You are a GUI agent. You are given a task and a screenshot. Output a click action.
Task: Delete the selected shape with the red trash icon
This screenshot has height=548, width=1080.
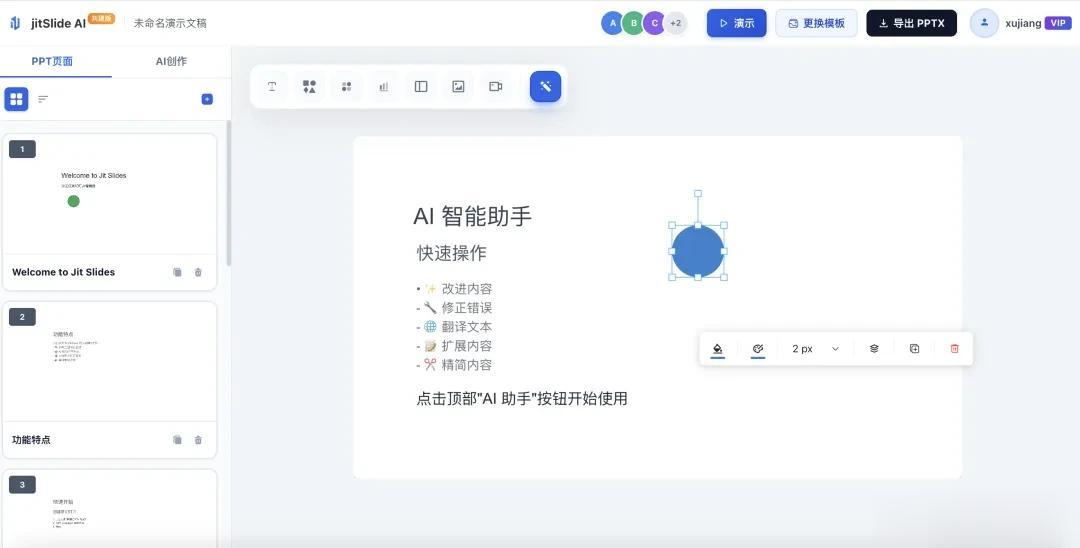(x=954, y=348)
